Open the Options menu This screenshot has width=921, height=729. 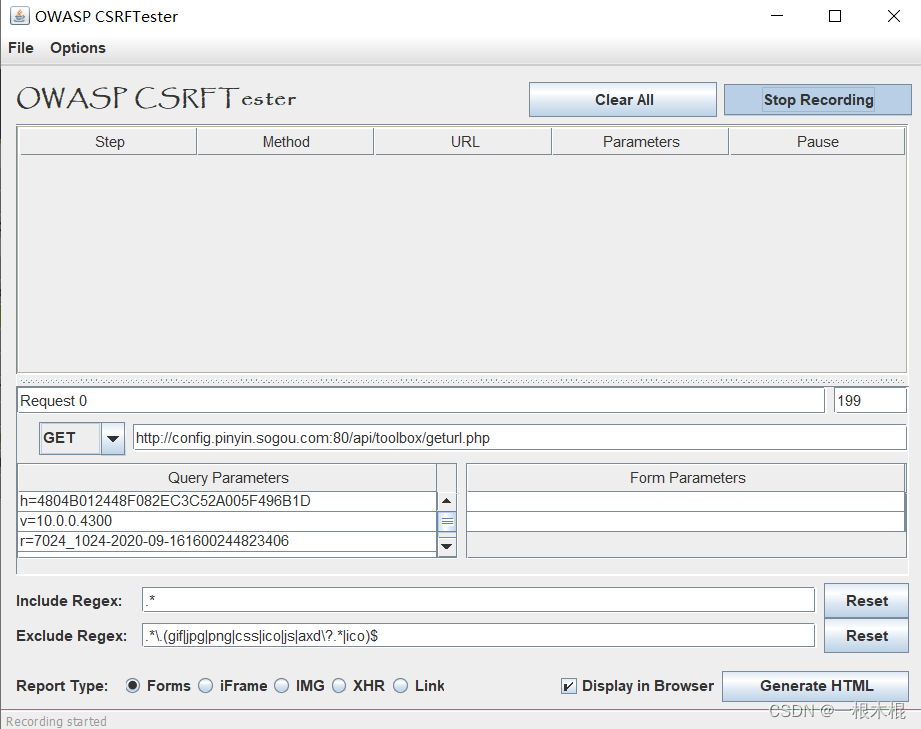point(78,48)
